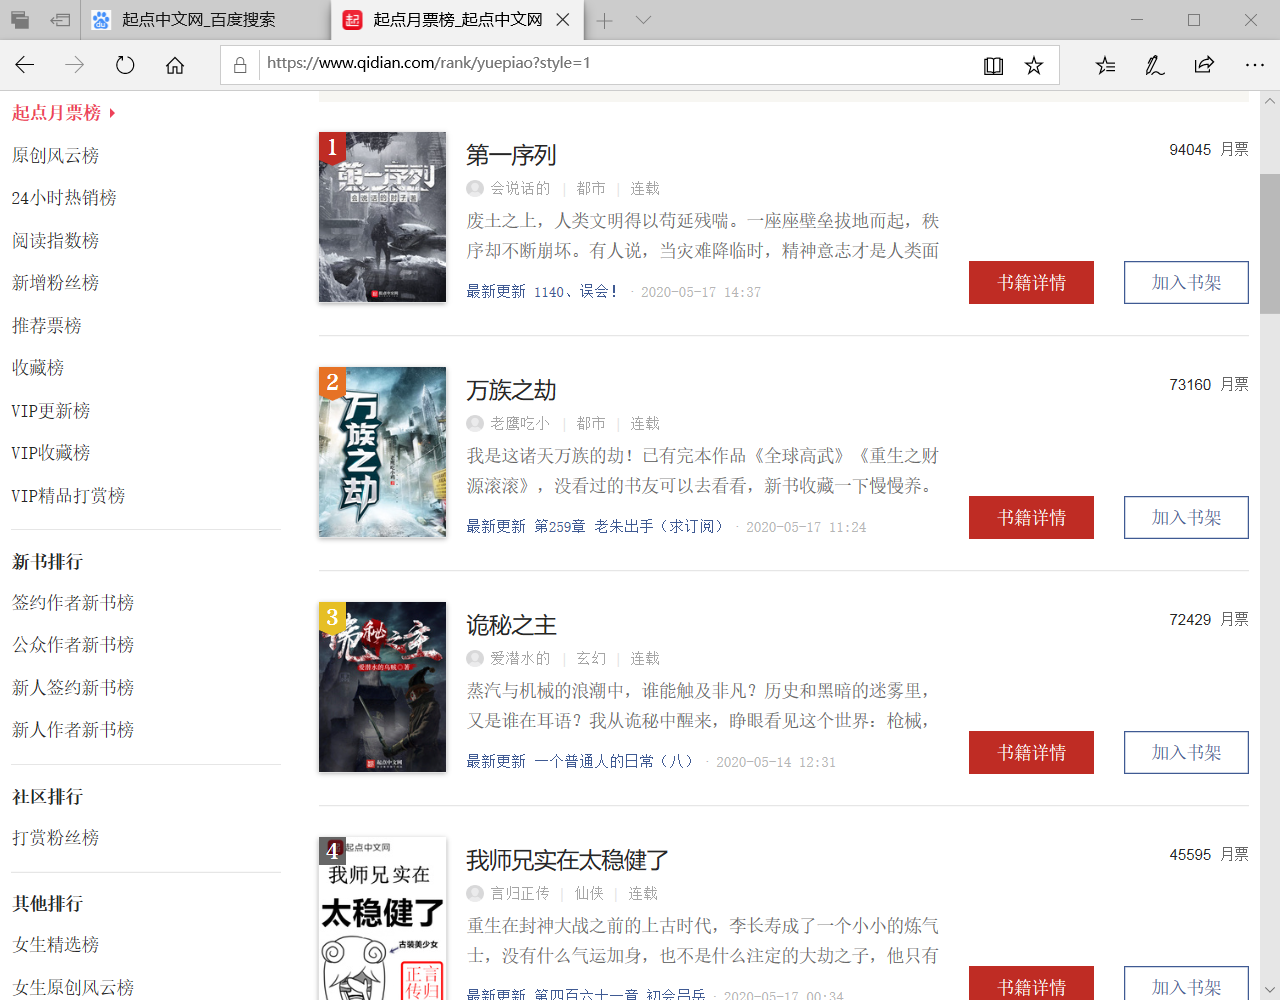Screen dimensions: 1280x1000
Task: Open the 女生精选榜 ranking
Action: (55, 945)
